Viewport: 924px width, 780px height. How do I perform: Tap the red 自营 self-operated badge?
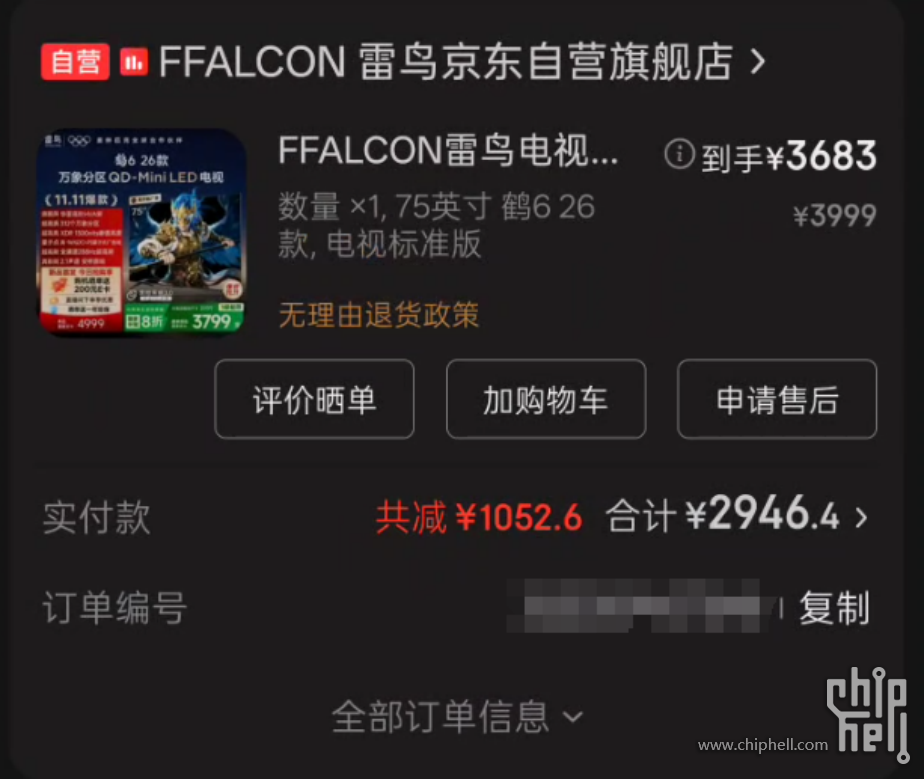point(75,61)
